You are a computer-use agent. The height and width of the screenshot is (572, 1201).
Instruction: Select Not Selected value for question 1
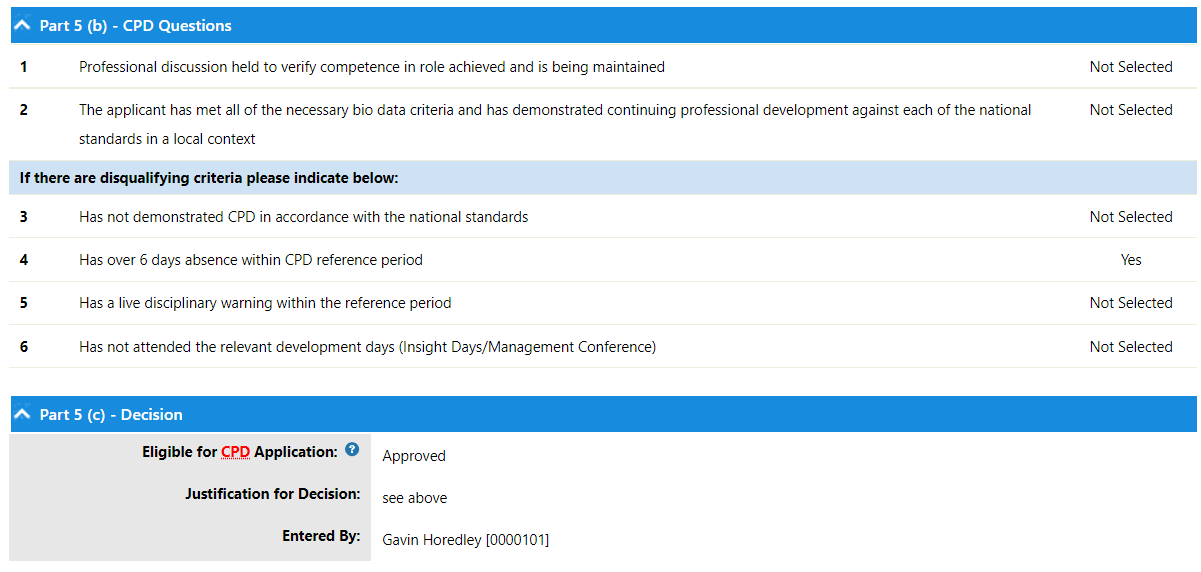(x=1131, y=67)
